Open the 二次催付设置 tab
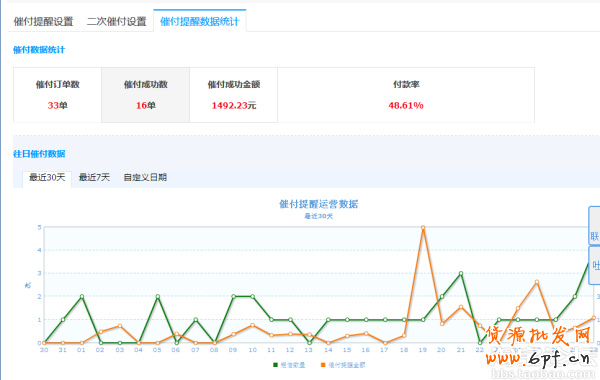The image size is (600, 380). click(x=117, y=21)
